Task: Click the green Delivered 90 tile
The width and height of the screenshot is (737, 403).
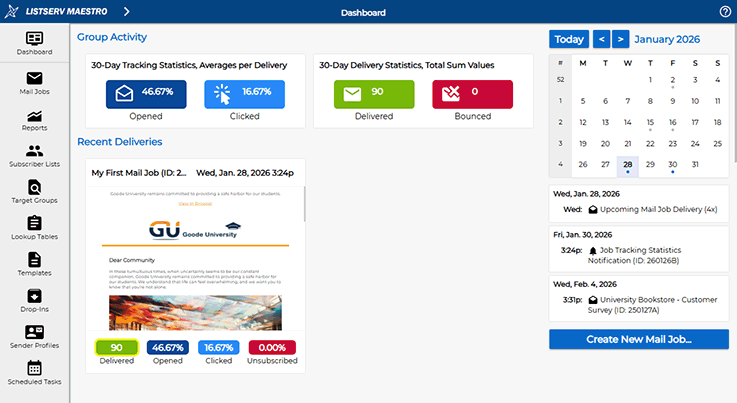Action: tap(371, 94)
